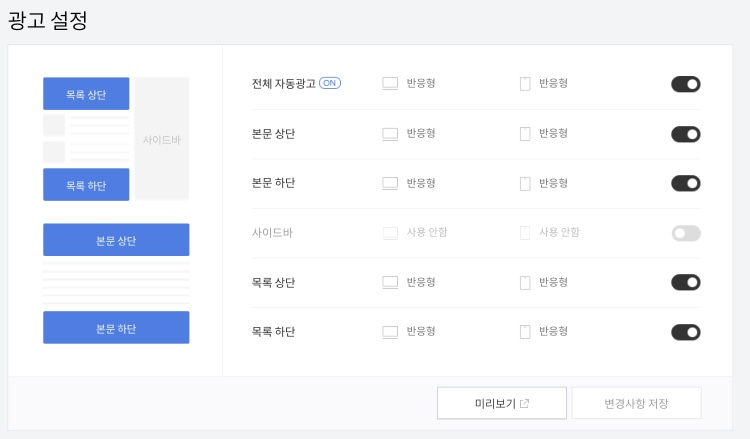Viewport: 750px width, 439px height.
Task: Click the 사이드바 area in layout preview
Action: (162, 139)
